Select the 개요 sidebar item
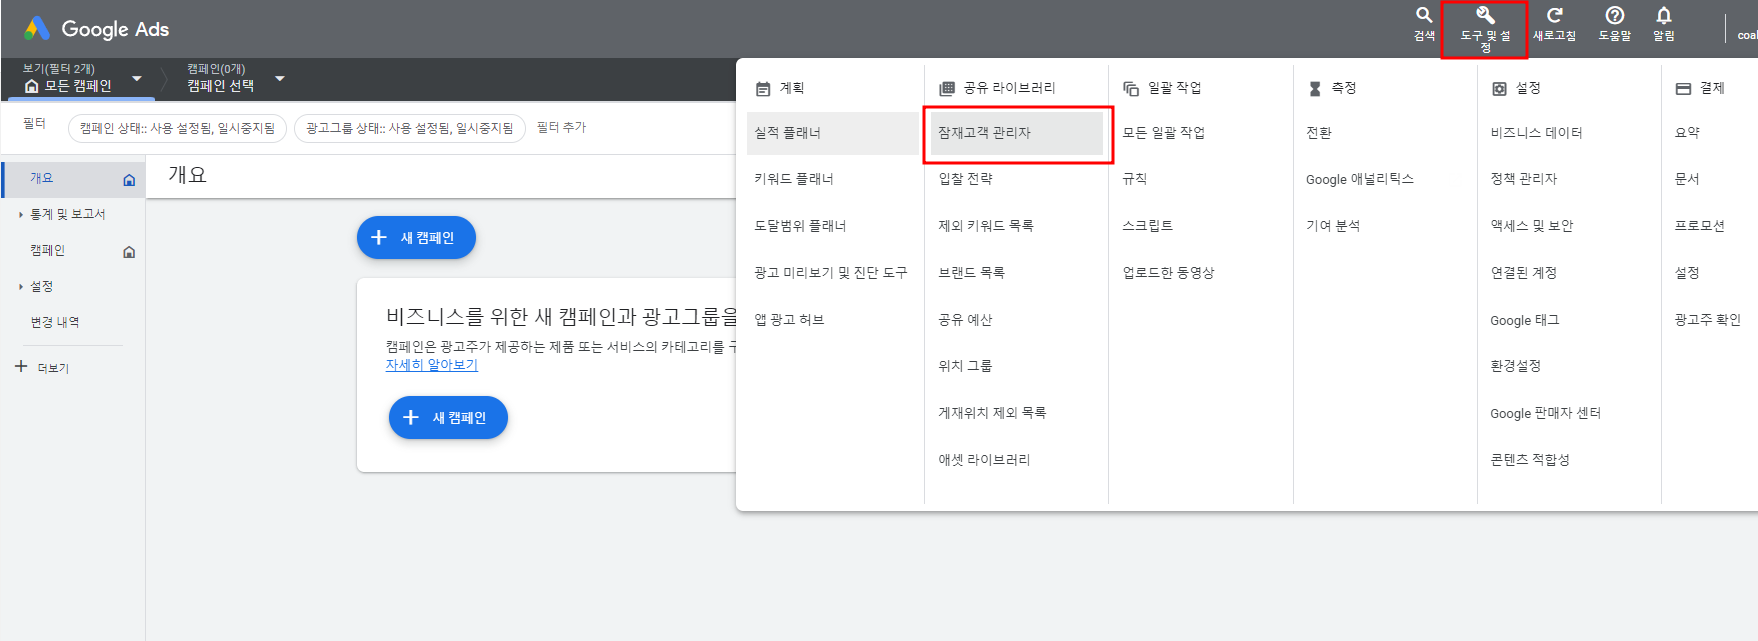The width and height of the screenshot is (1758, 641). 74,178
